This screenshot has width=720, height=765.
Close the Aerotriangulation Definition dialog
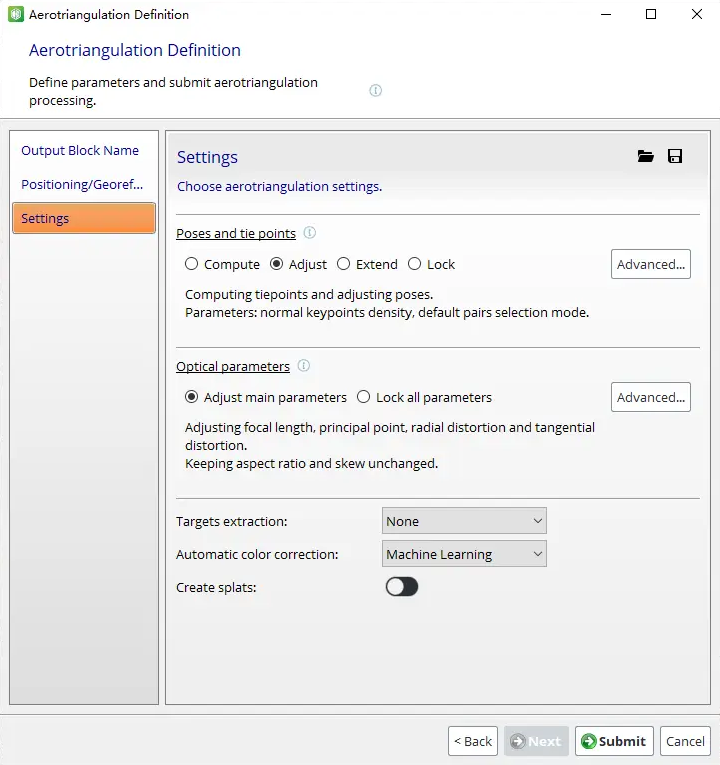(697, 14)
